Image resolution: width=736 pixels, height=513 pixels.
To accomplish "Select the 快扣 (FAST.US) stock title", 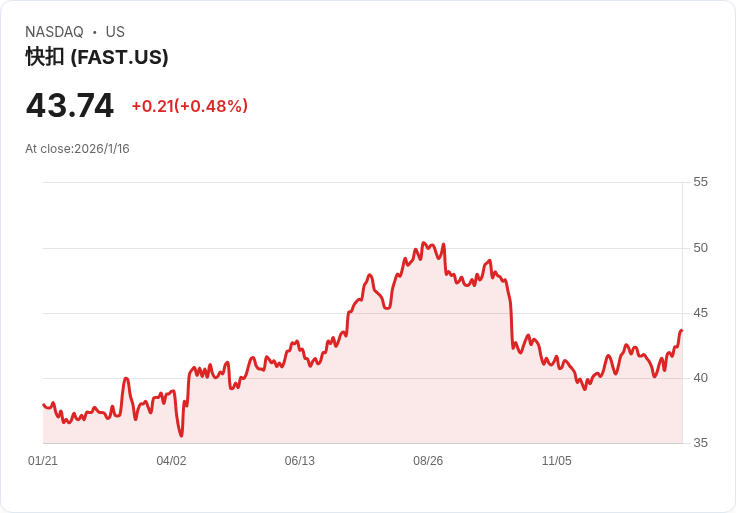I will (97, 57).
